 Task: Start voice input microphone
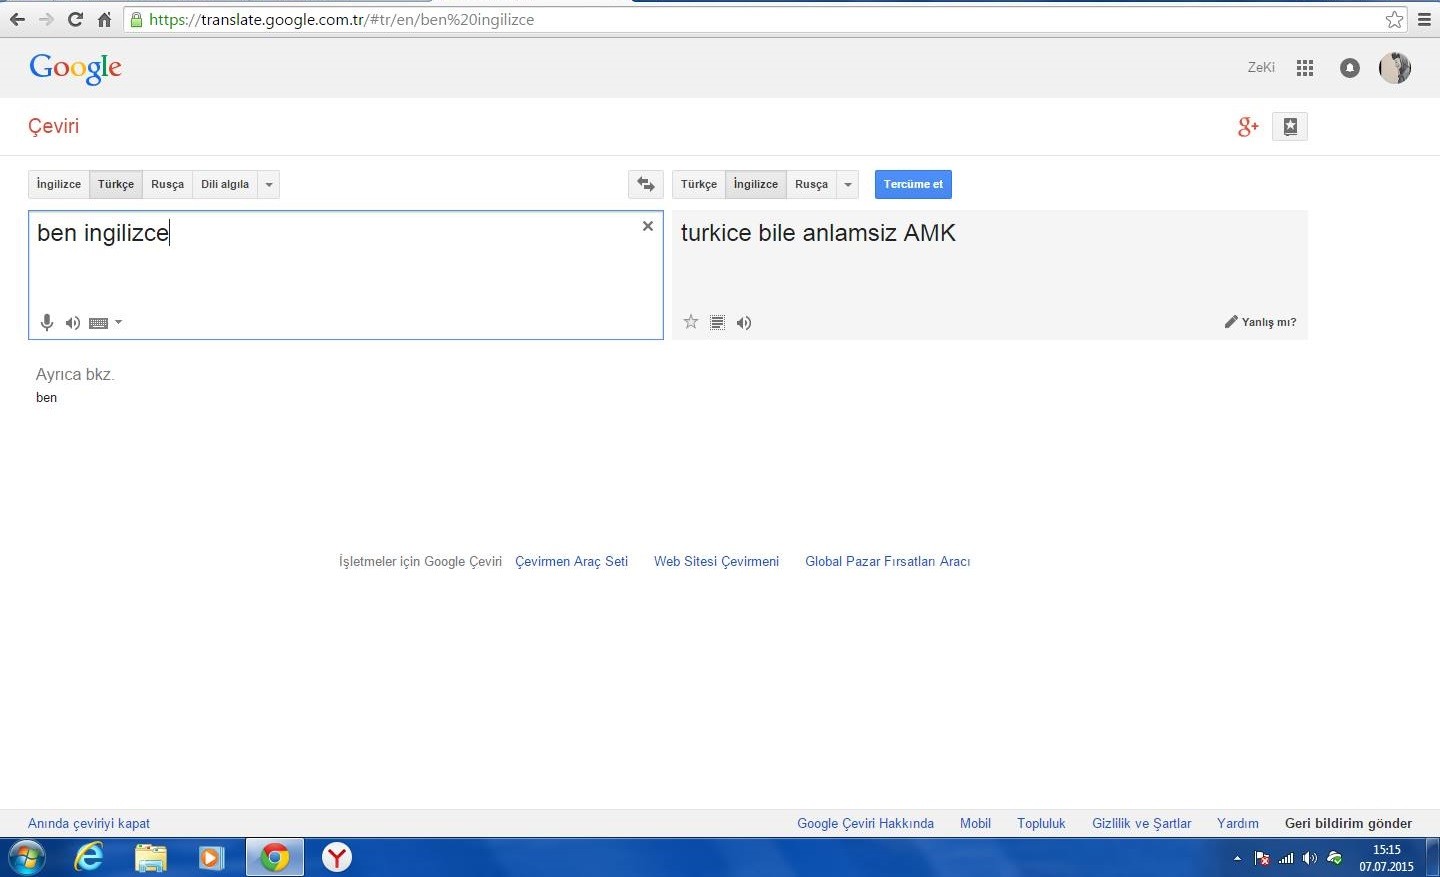coord(46,322)
